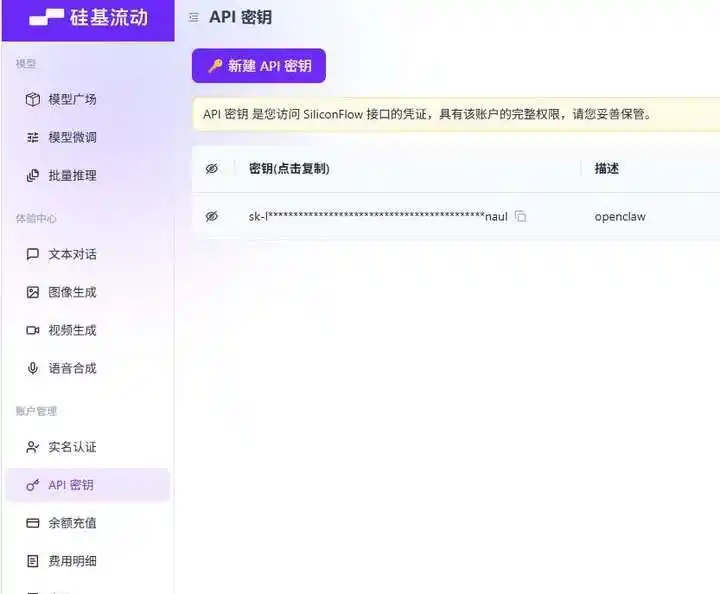
Task: Click the document icon beside 费用明细
Action: tap(33, 561)
